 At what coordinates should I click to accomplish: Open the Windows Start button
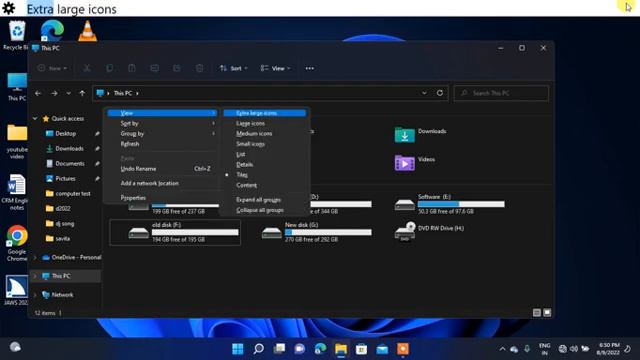[238, 349]
